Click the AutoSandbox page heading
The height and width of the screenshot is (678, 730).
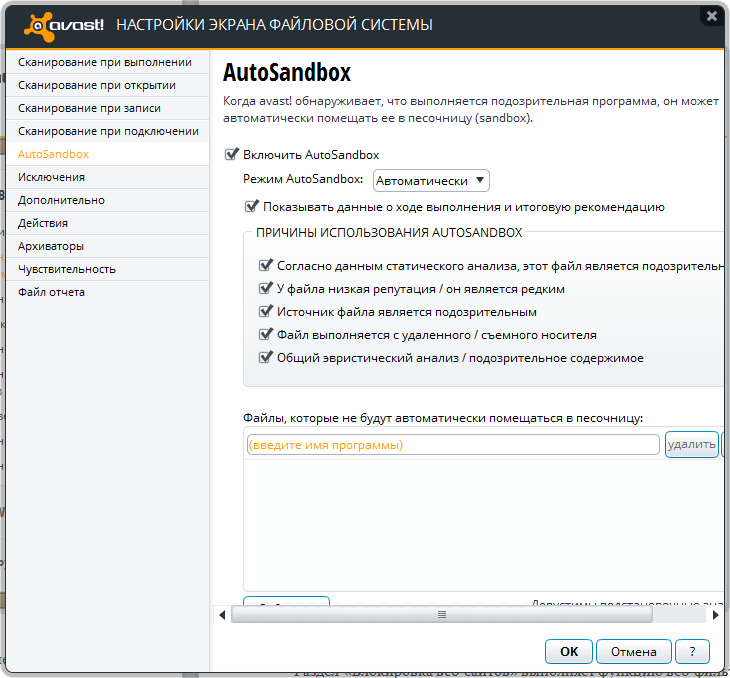pos(287,73)
